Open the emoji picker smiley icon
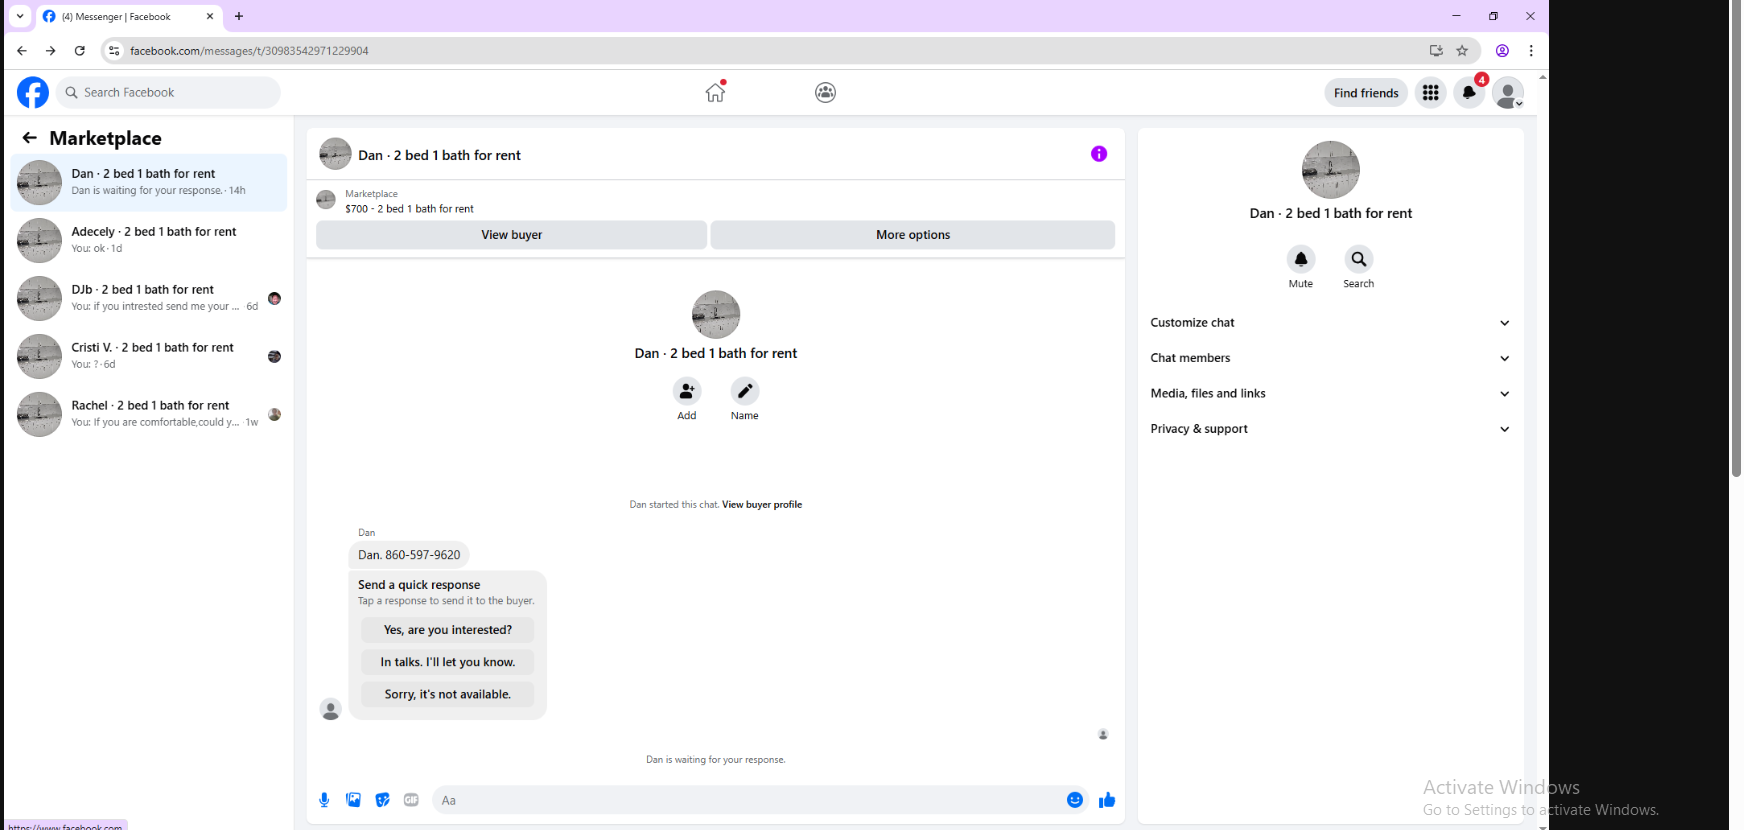The image size is (1744, 830). click(x=1075, y=800)
